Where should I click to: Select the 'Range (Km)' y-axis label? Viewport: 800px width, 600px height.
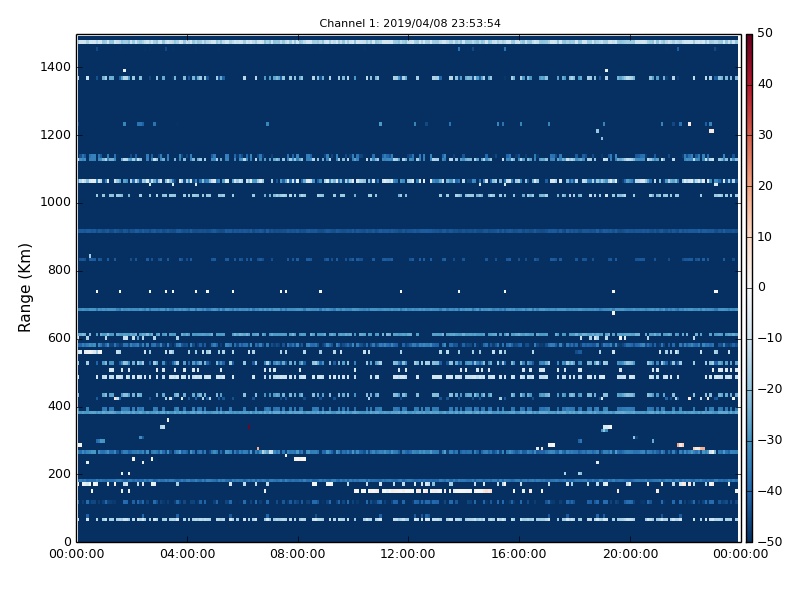24,288
